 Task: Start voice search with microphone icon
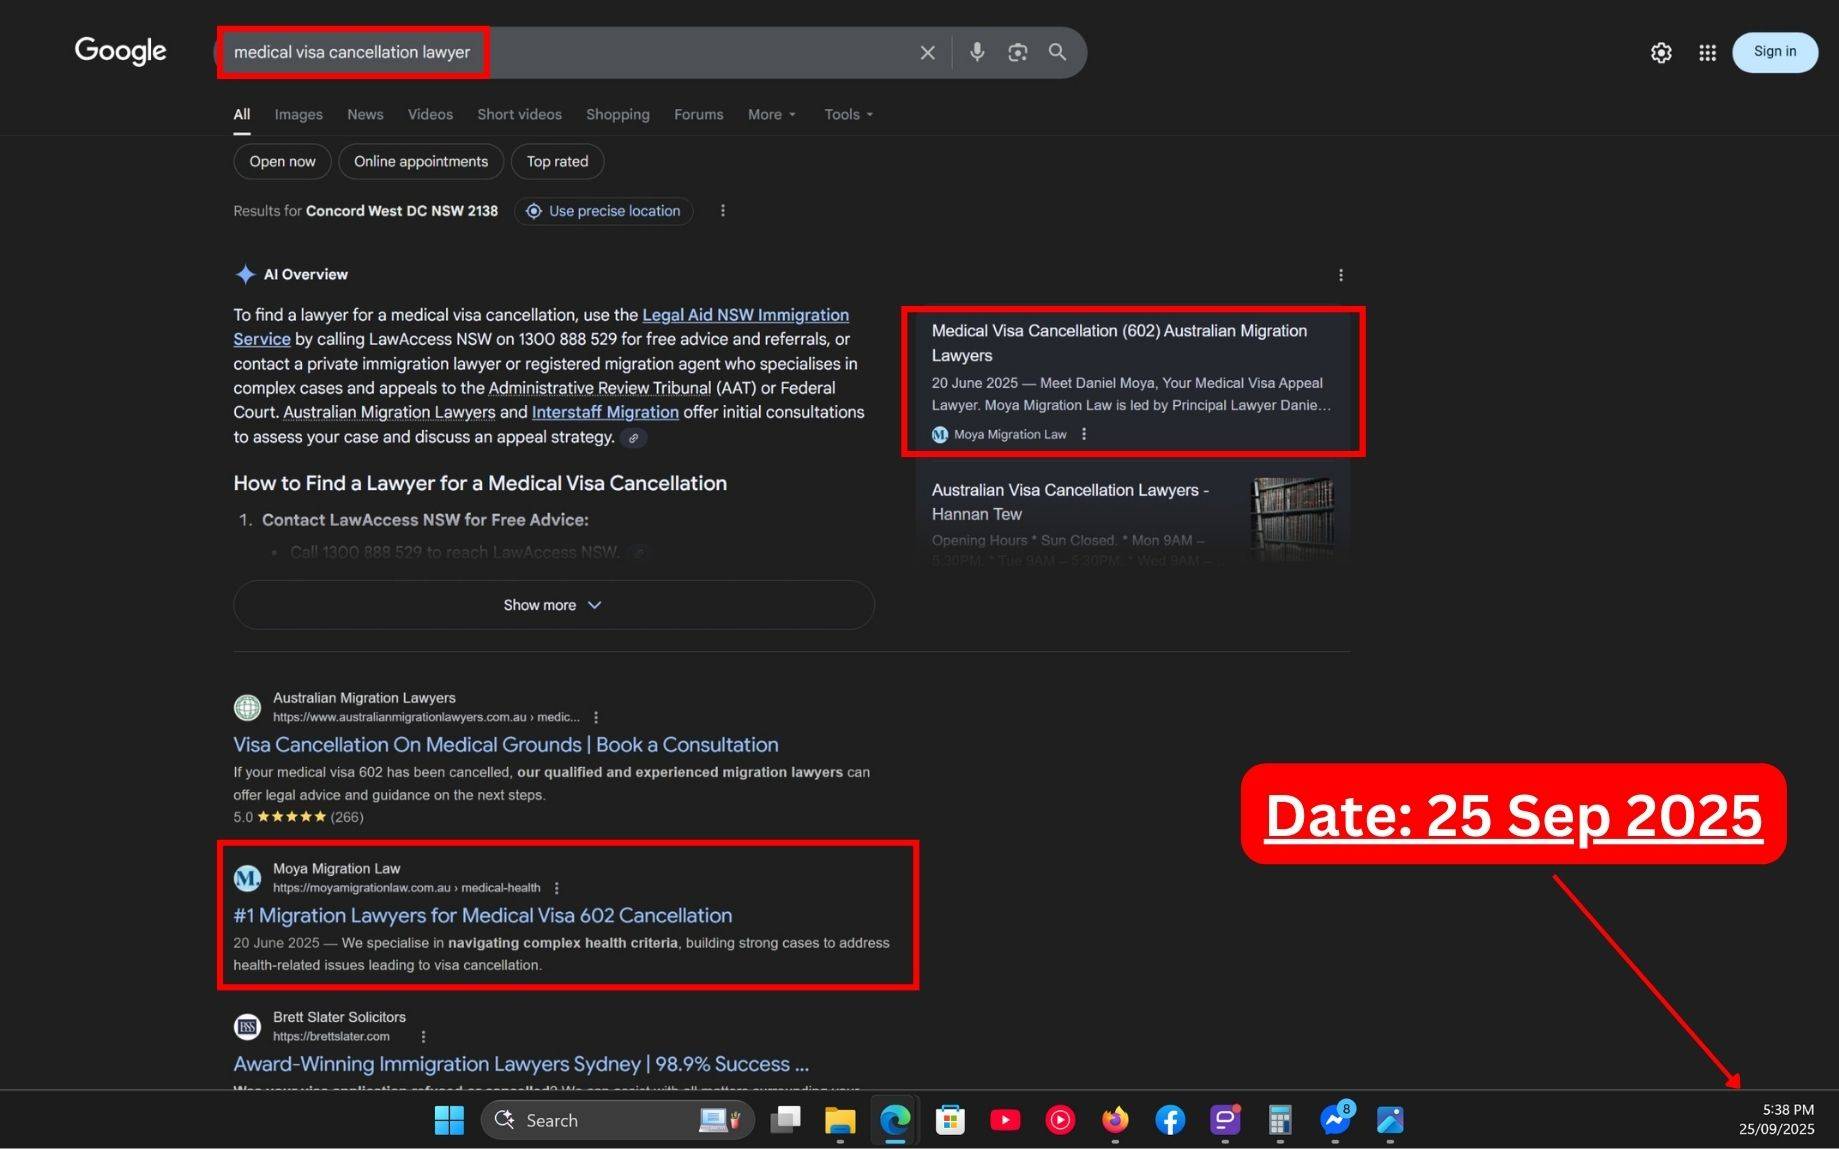(977, 52)
